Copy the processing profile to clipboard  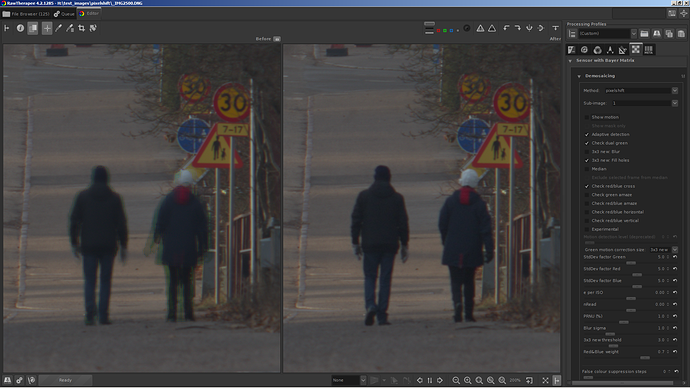pos(669,34)
